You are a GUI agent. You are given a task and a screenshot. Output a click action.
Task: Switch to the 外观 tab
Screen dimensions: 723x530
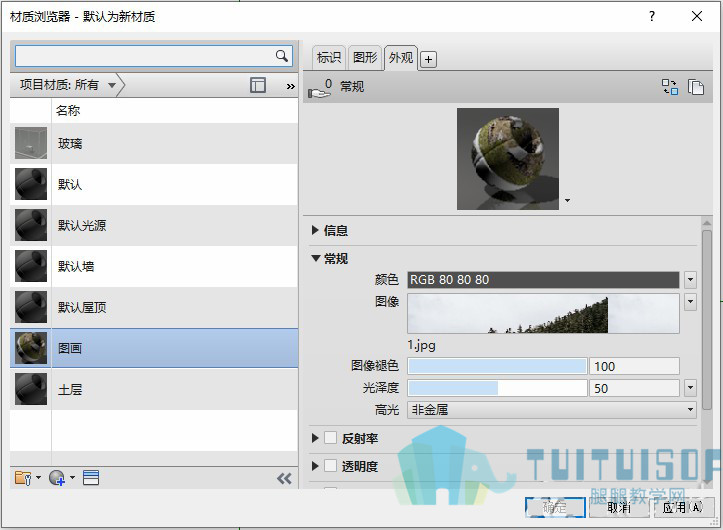(401, 58)
